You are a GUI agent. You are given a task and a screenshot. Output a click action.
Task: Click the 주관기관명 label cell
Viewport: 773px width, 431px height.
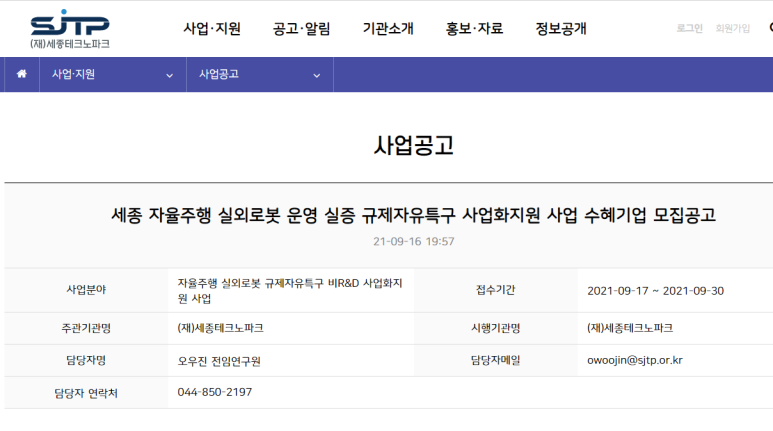click(86, 328)
